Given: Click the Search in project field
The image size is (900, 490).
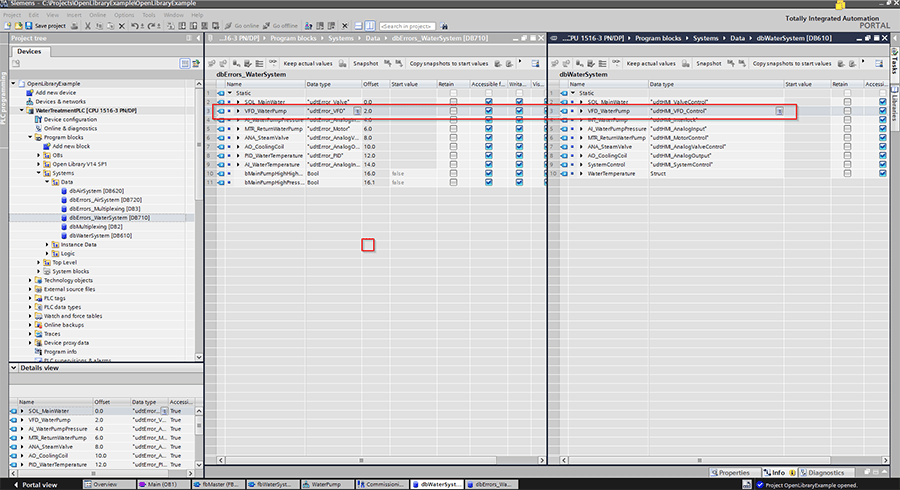Looking at the screenshot, I should [x=407, y=26].
